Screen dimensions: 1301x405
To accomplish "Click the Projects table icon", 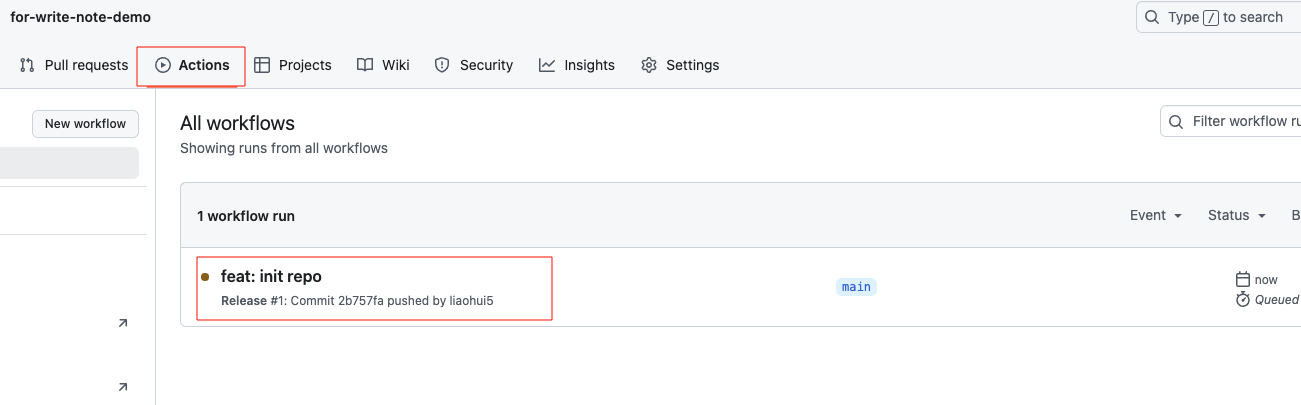I will (262, 65).
